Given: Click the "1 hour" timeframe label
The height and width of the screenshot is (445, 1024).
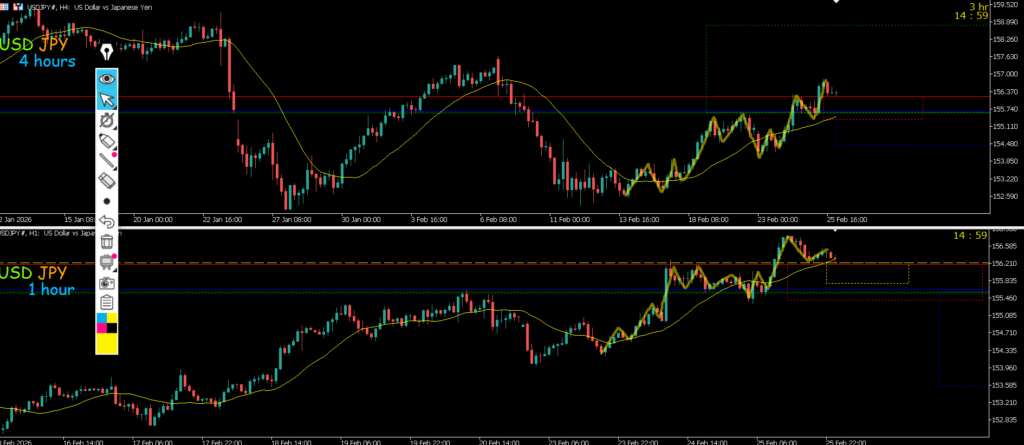Looking at the screenshot, I should [x=50, y=290].
